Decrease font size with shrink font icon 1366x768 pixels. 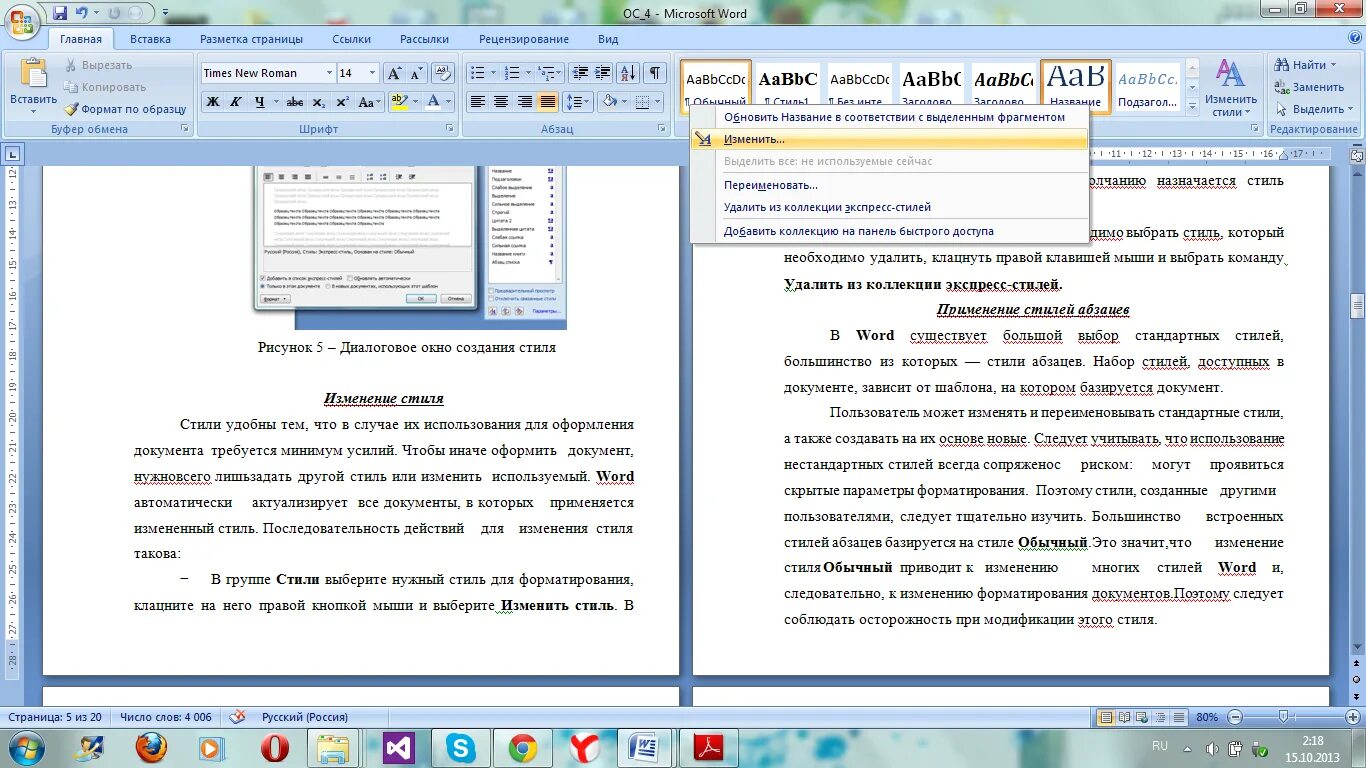tap(416, 73)
